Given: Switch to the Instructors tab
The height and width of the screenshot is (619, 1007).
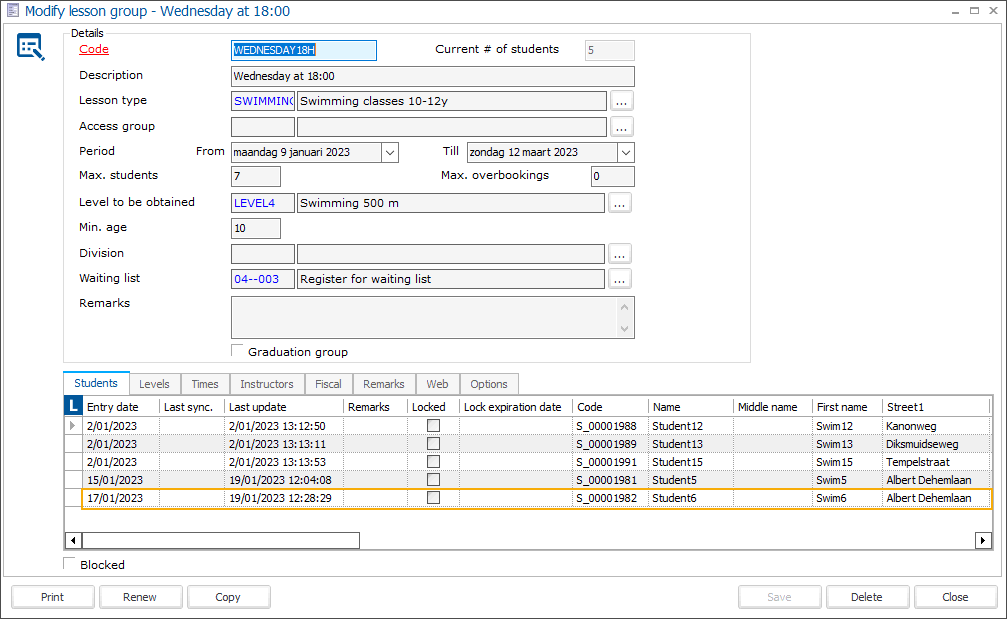Looking at the screenshot, I should coord(267,384).
